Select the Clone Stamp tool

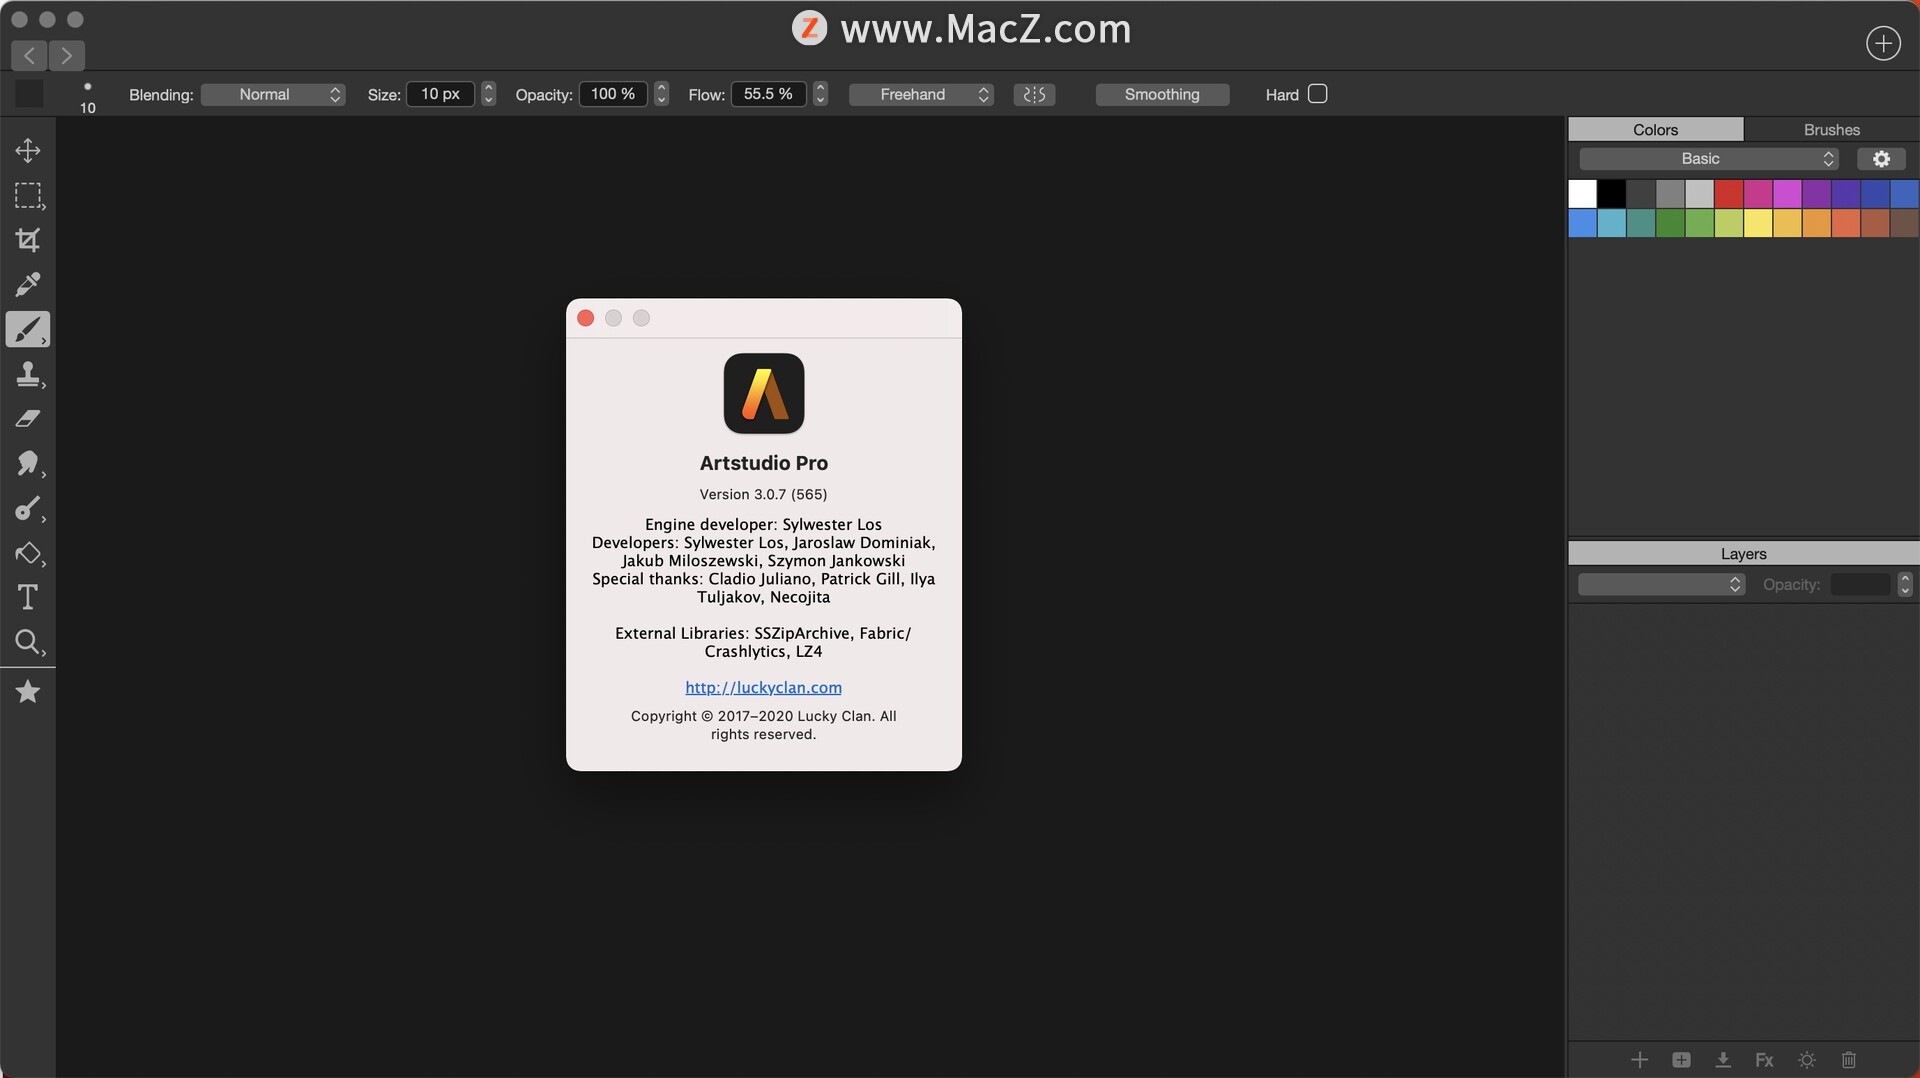point(28,374)
